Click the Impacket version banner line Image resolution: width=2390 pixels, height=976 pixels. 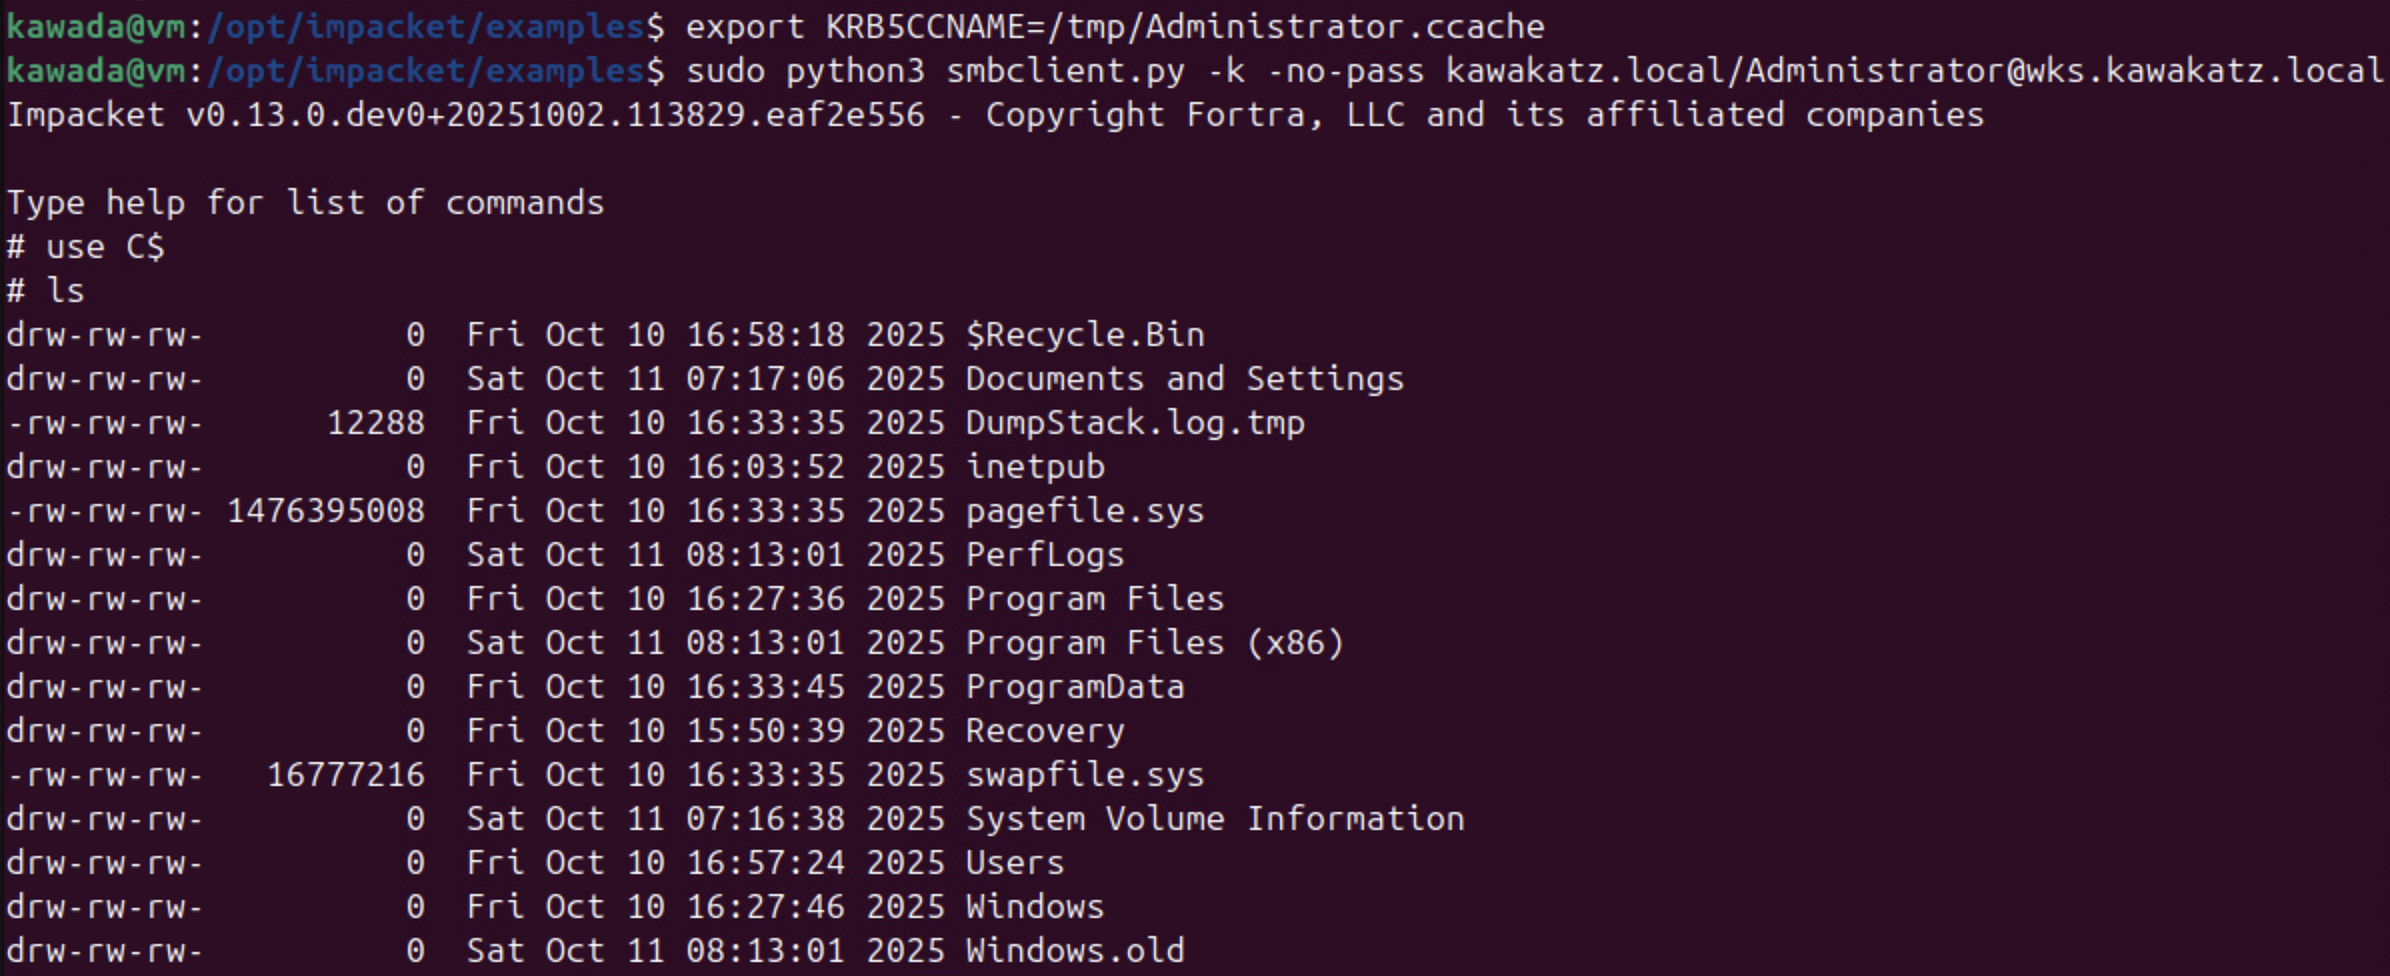(x=994, y=115)
